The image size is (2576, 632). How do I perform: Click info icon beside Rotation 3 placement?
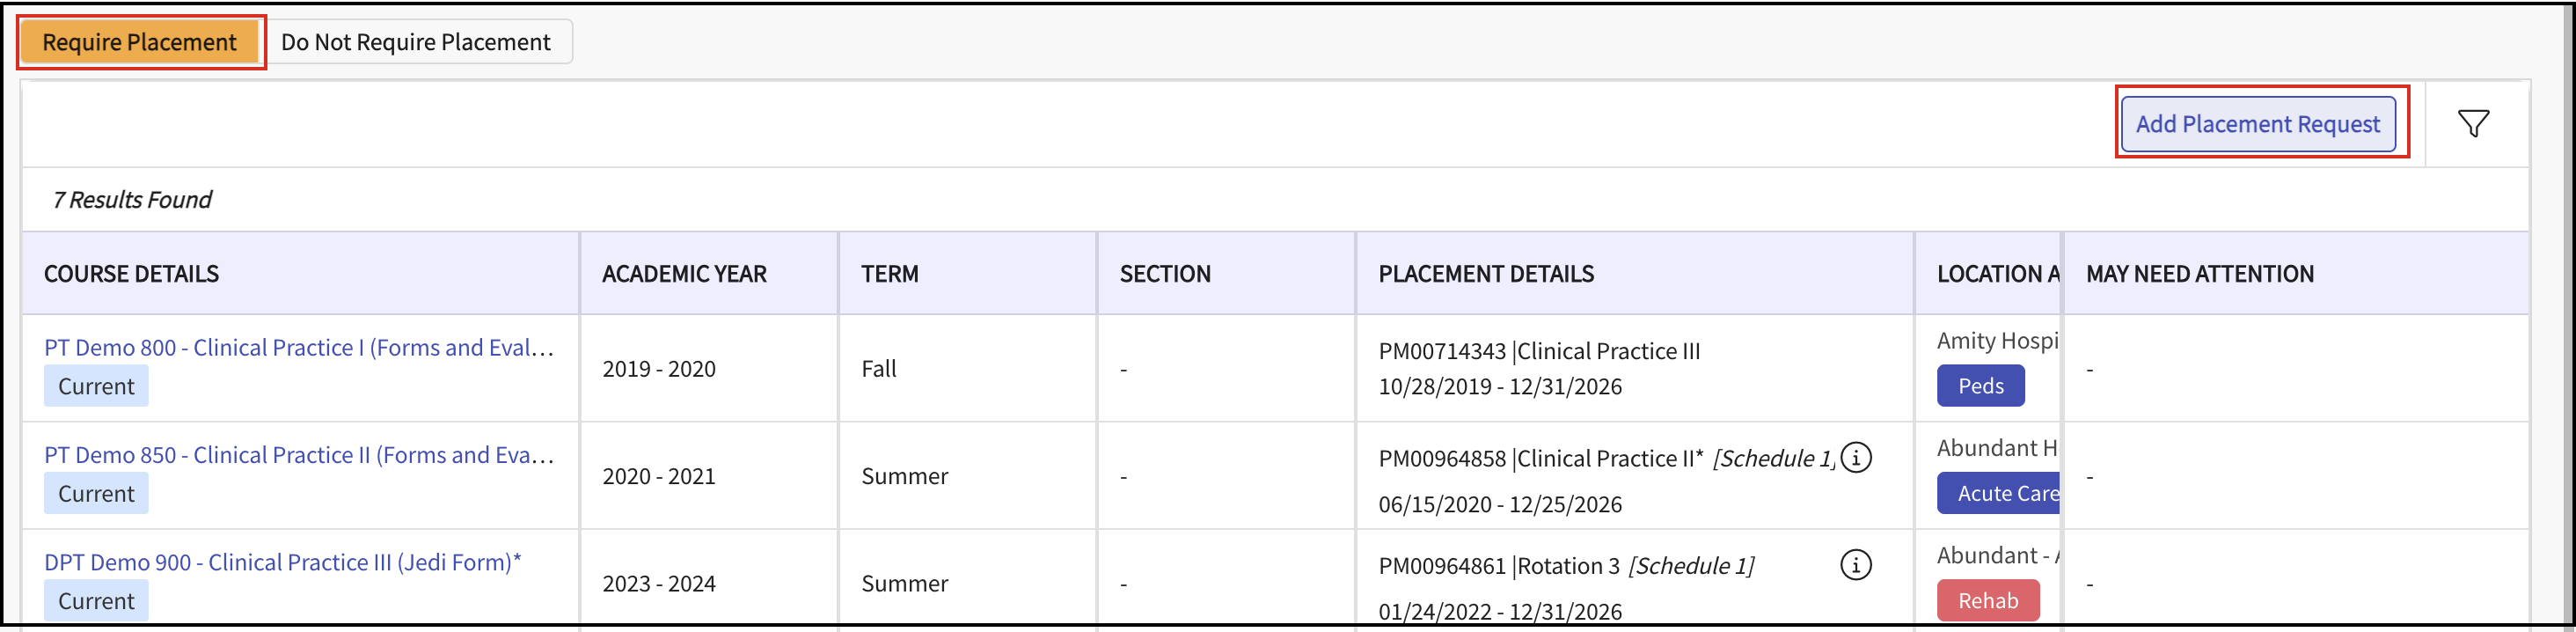click(1855, 565)
